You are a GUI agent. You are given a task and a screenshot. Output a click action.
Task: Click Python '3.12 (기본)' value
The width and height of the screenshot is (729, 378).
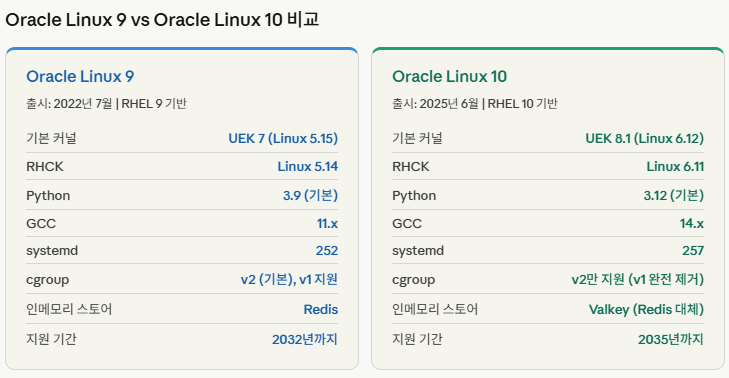tap(674, 195)
